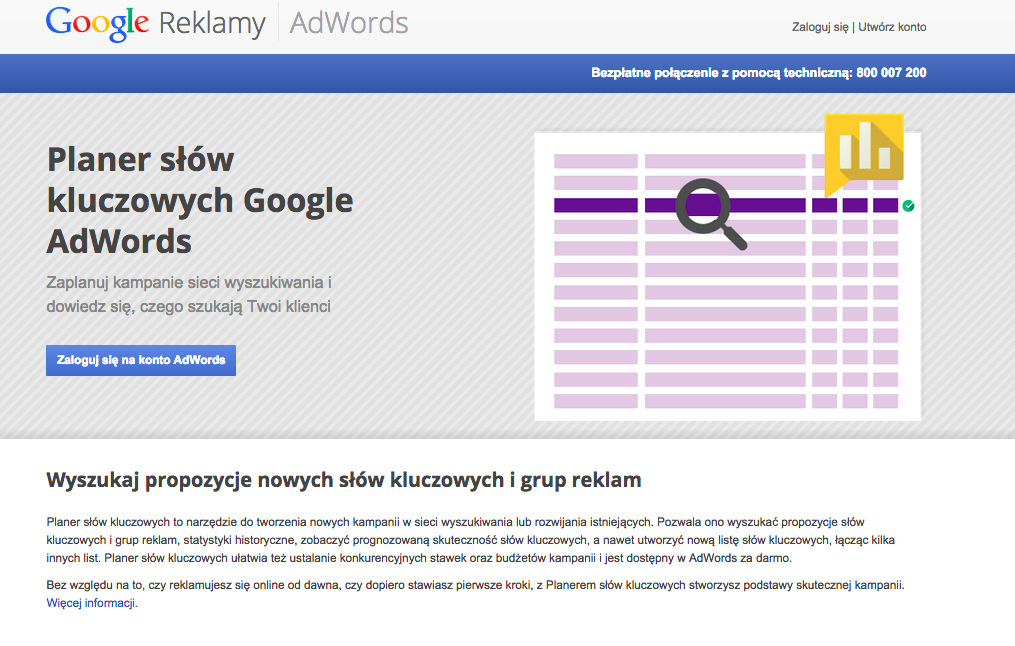Image resolution: width=1015 pixels, height=646 pixels.
Task: Click the paragraph starting "Bez względu na to"
Action: coord(475,585)
